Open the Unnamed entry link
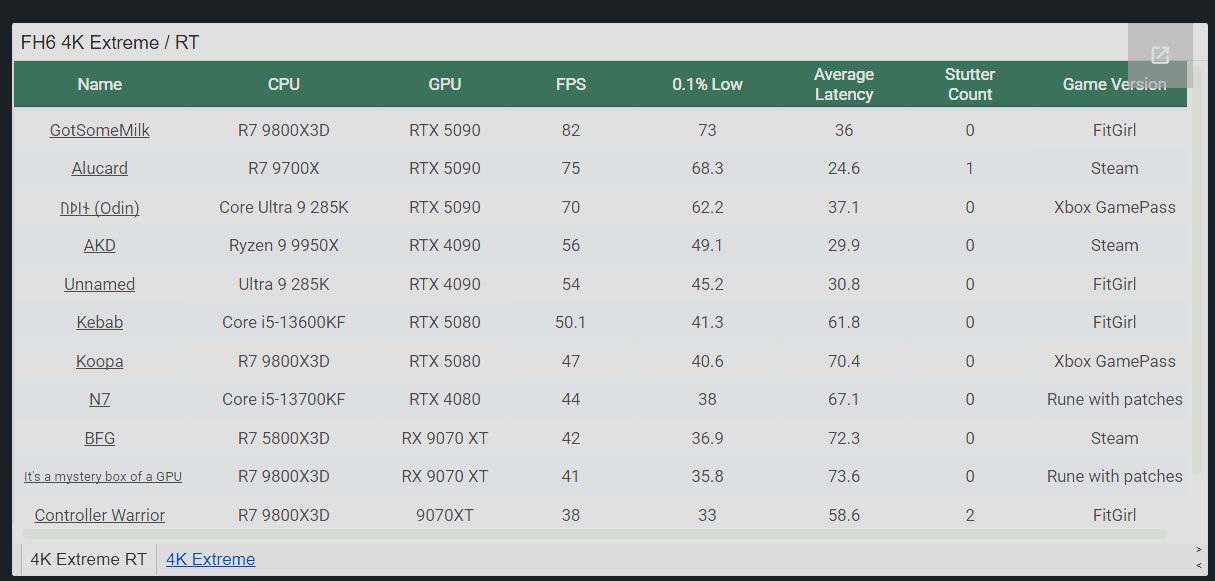The width and height of the screenshot is (1215, 581). click(x=100, y=284)
